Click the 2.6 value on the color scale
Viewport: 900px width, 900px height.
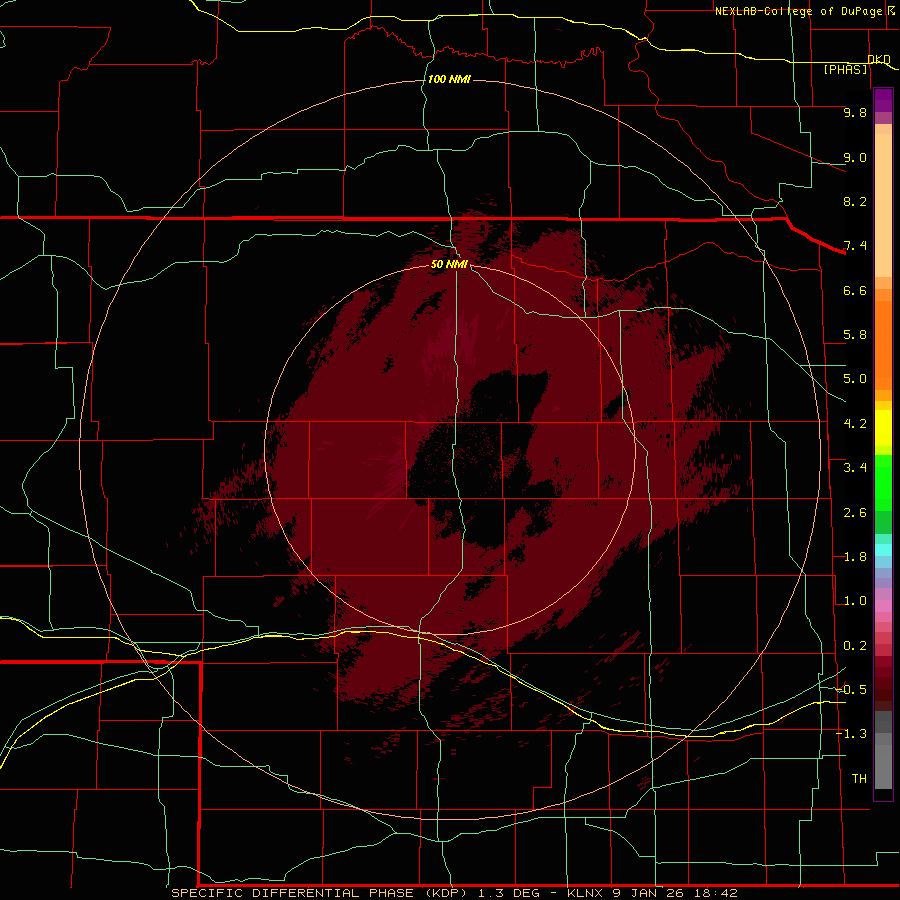[x=855, y=513]
